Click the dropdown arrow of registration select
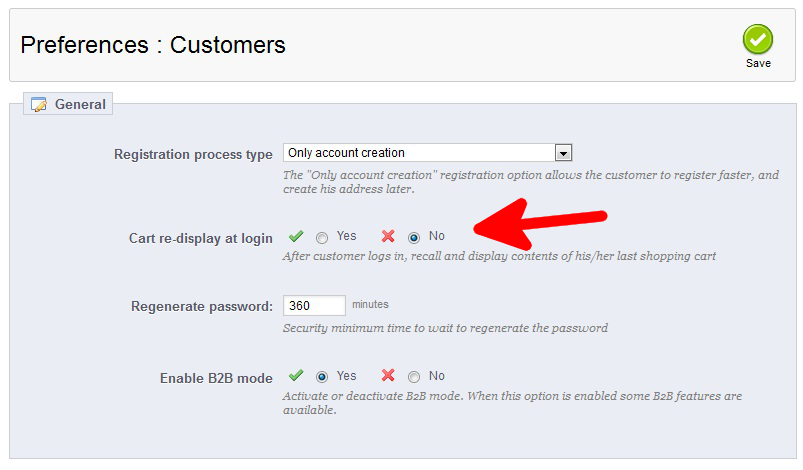Screen dimensions: 803x470 pyautogui.click(x=564, y=153)
